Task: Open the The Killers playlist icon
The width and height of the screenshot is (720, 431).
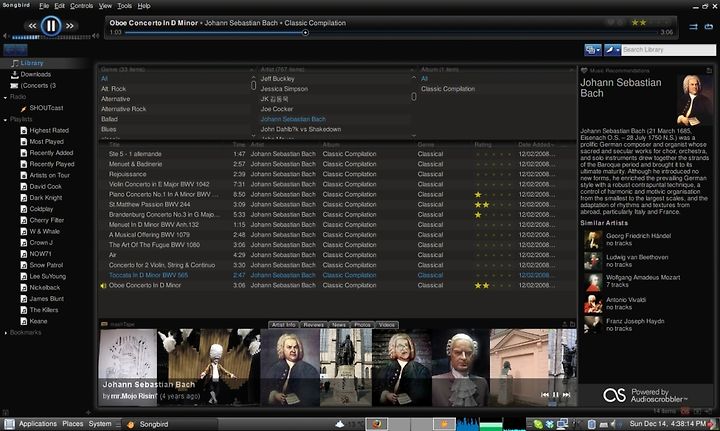Action: [x=23, y=310]
